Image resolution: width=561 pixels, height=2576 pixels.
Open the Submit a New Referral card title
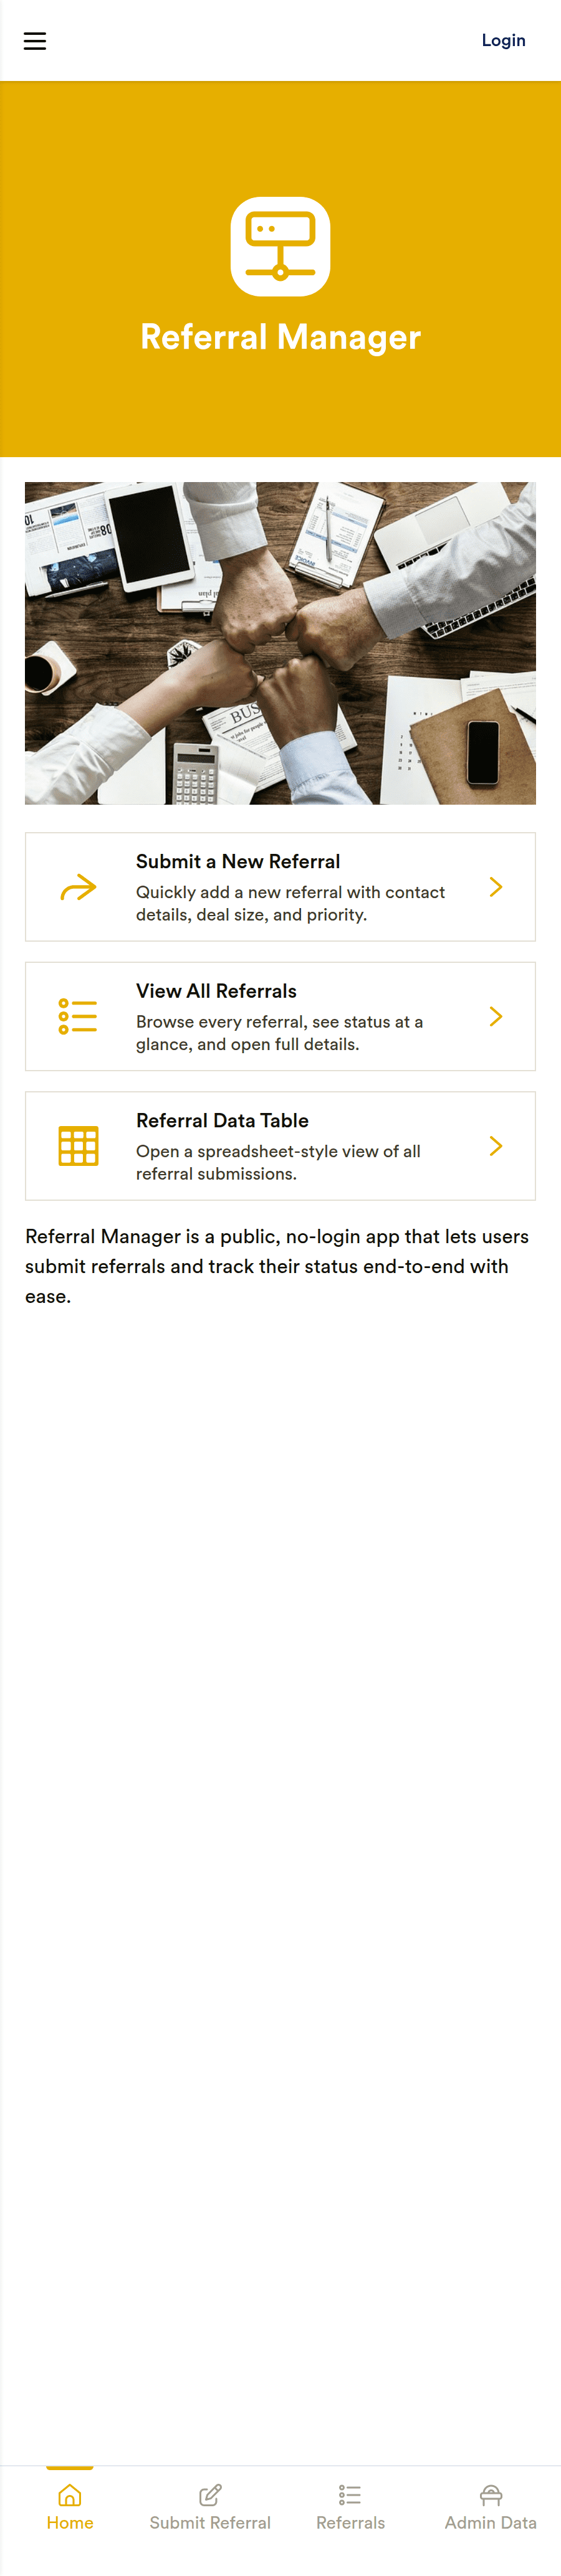[x=238, y=861]
